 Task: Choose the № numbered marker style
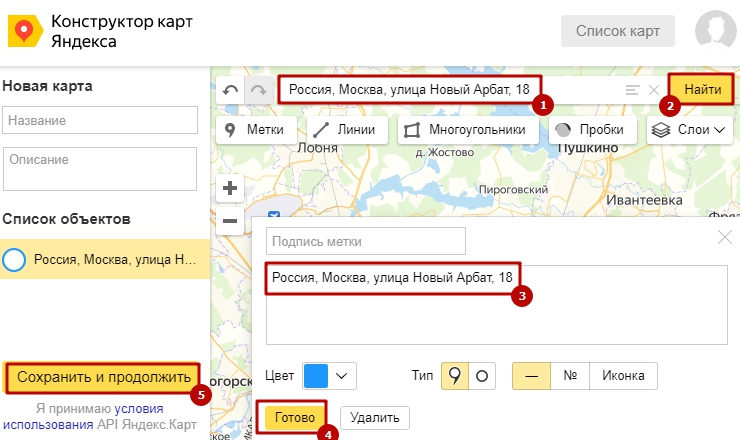pyautogui.click(x=570, y=376)
